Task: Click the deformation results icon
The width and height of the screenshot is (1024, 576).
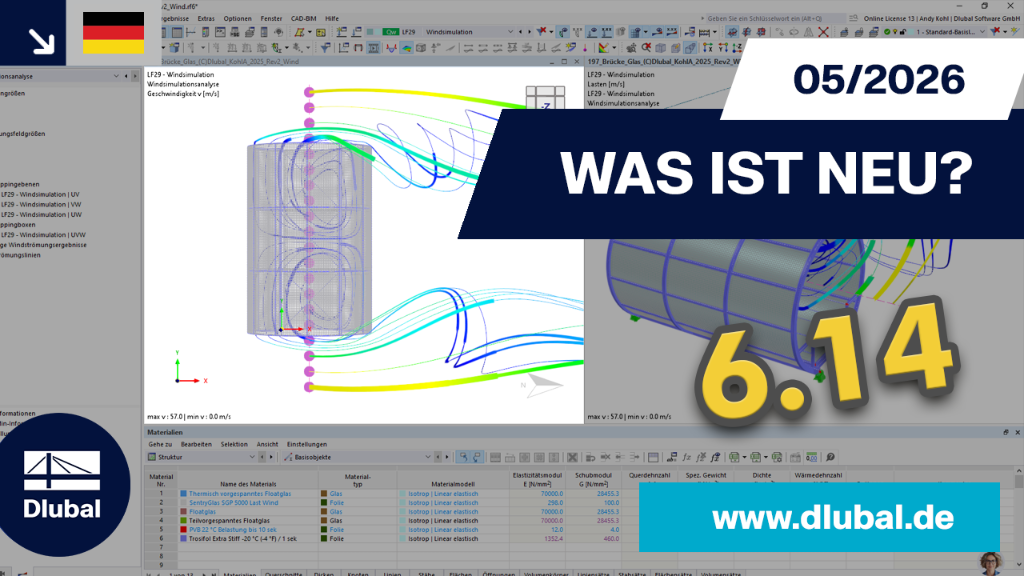Action: pos(391,48)
